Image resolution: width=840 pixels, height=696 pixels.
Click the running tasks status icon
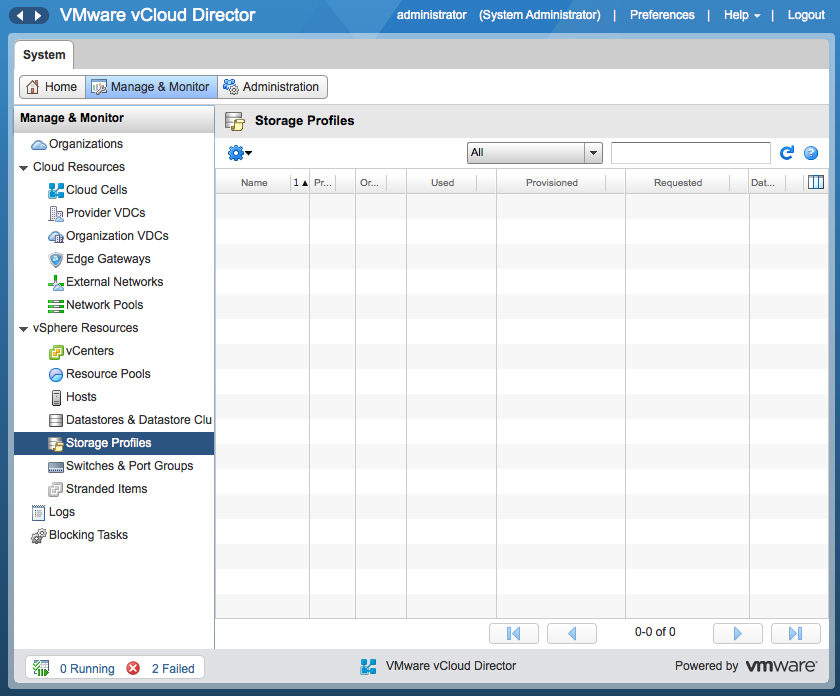click(41, 668)
